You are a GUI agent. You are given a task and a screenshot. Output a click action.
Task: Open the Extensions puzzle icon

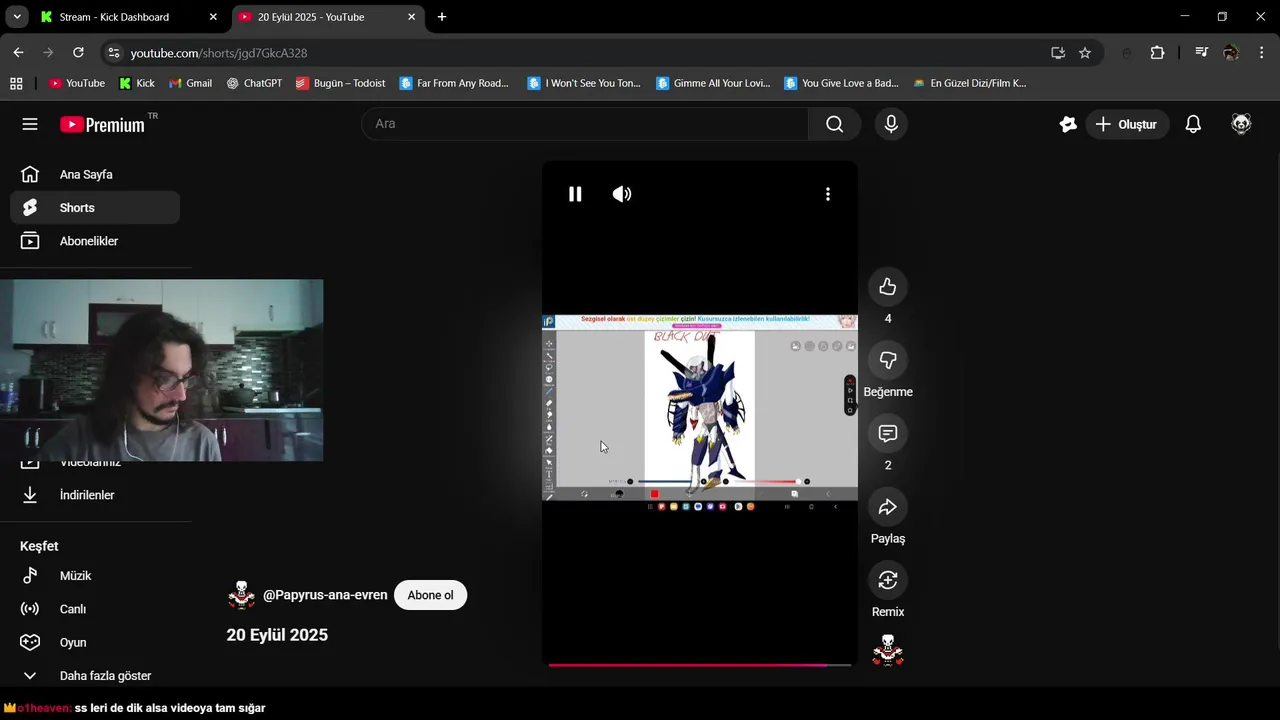1157,53
